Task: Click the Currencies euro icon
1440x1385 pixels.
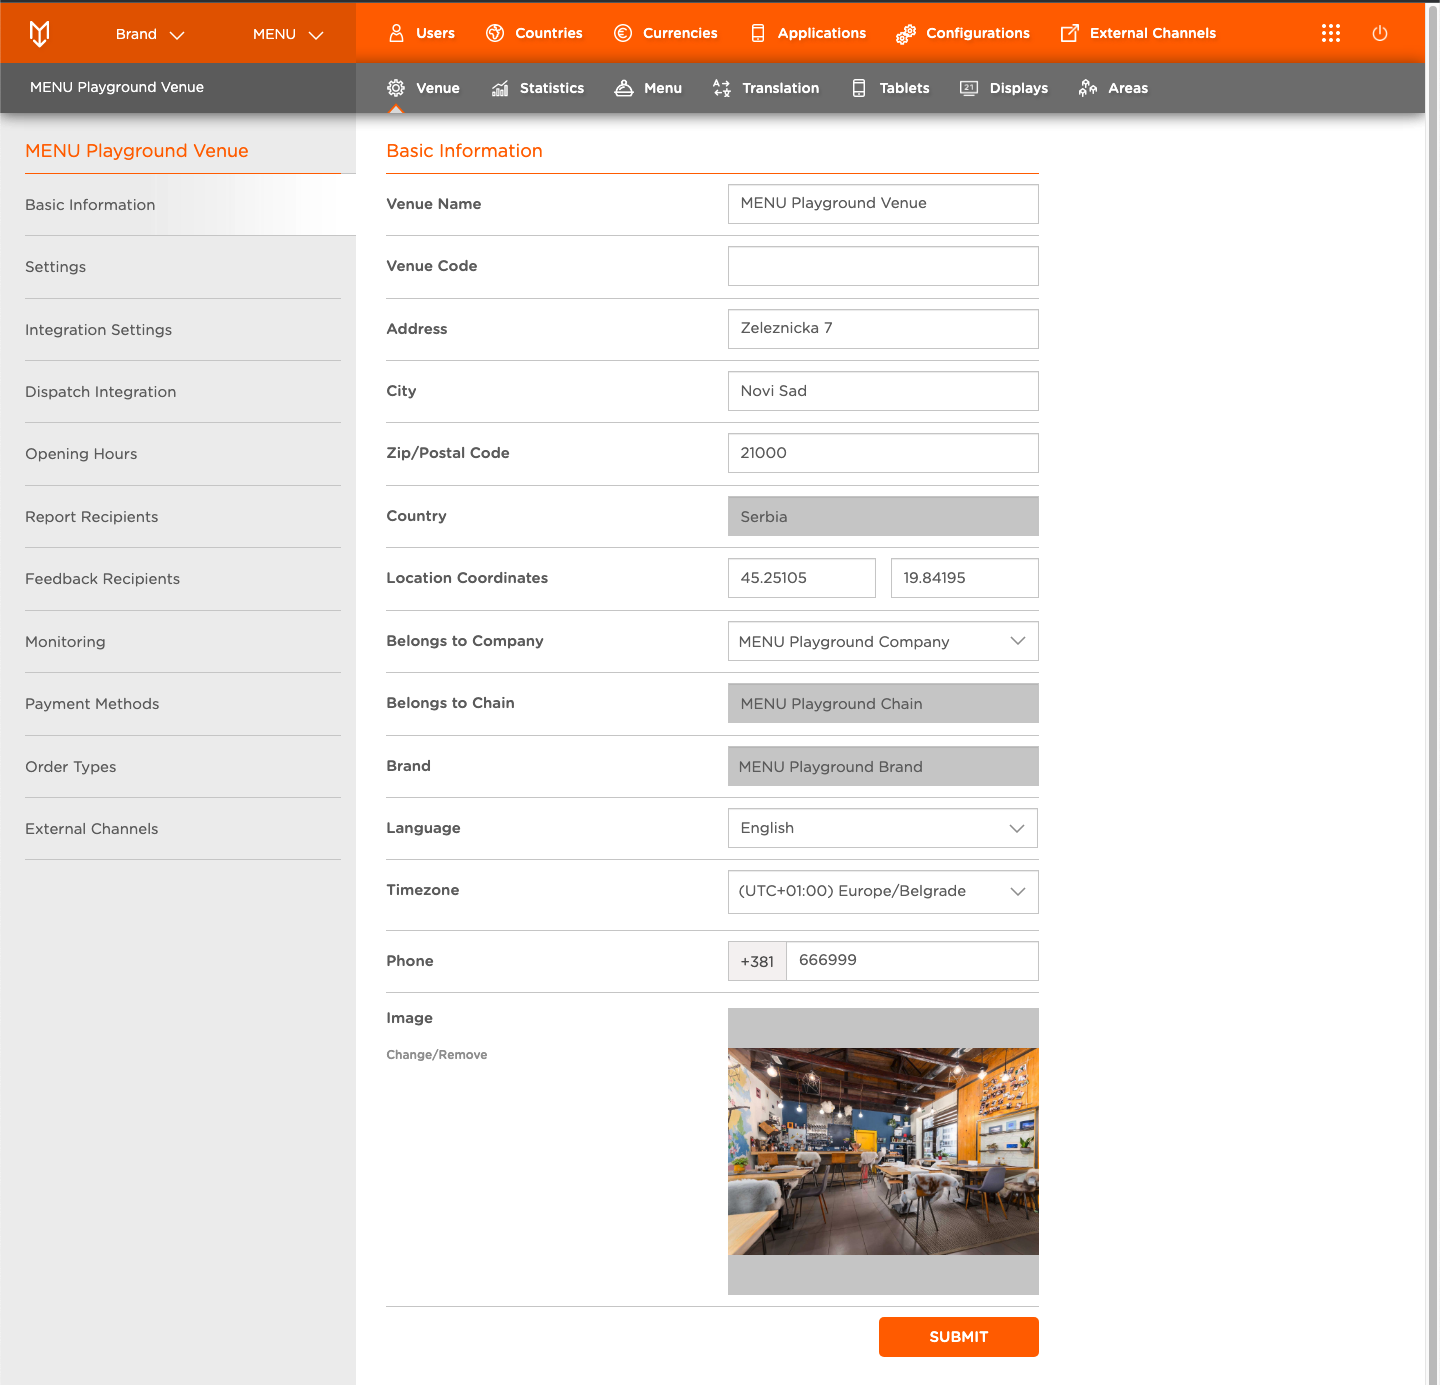Action: tap(623, 33)
